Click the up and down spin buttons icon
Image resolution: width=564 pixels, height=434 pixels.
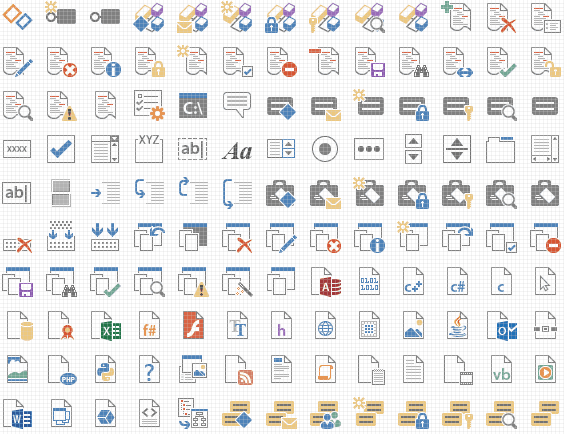(x=413, y=149)
